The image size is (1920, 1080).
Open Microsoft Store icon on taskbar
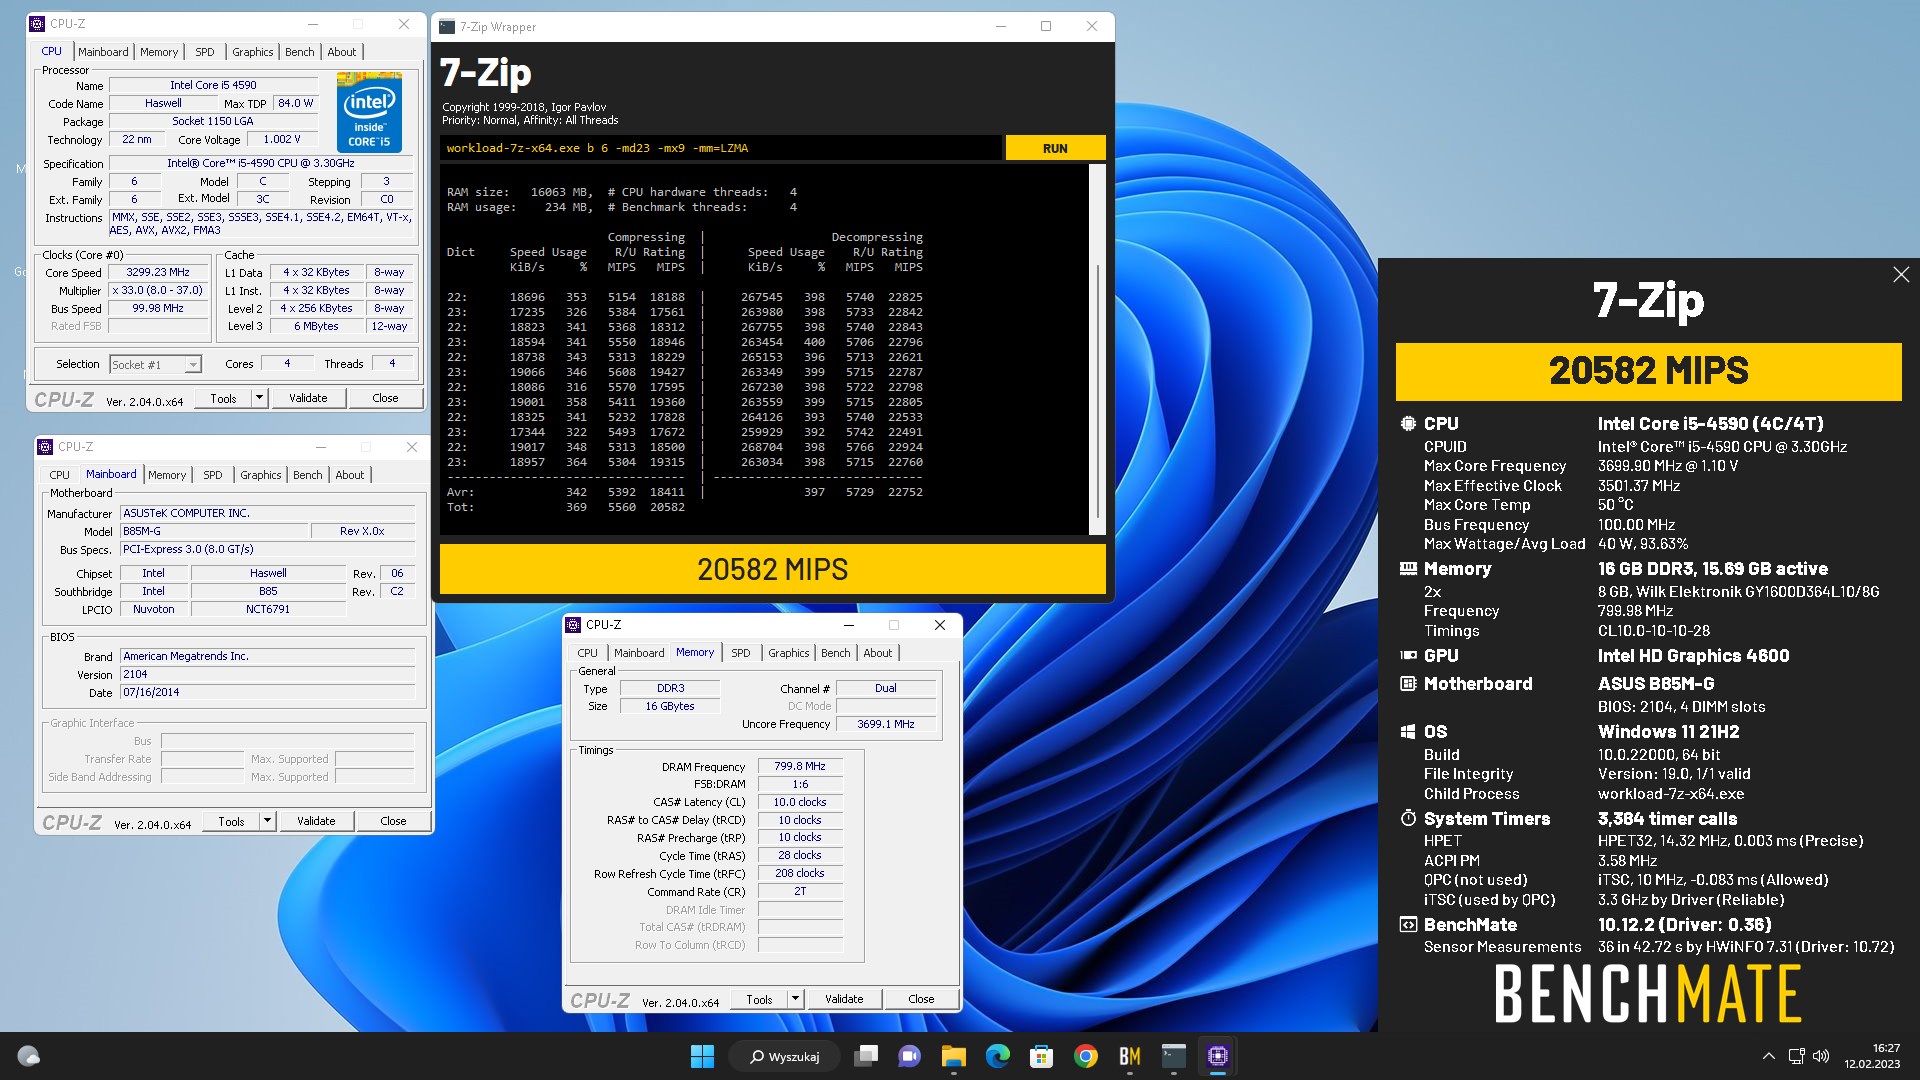click(1041, 1056)
